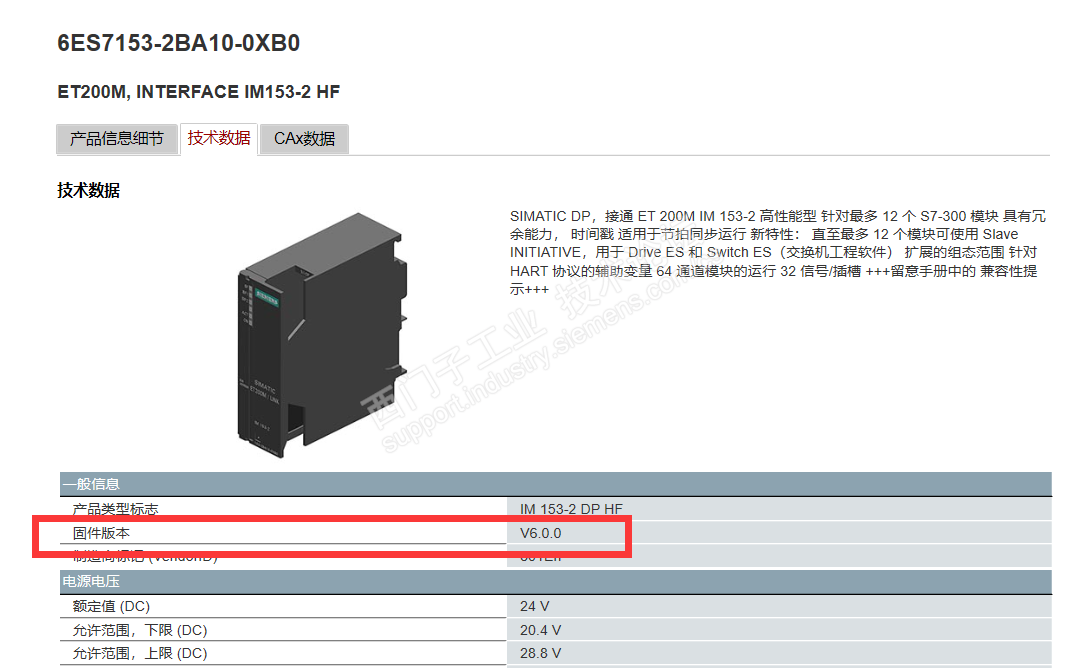The height and width of the screenshot is (668, 1085).
Task: Click the 技术数据 section heading
Action: pyautogui.click(x=89, y=190)
